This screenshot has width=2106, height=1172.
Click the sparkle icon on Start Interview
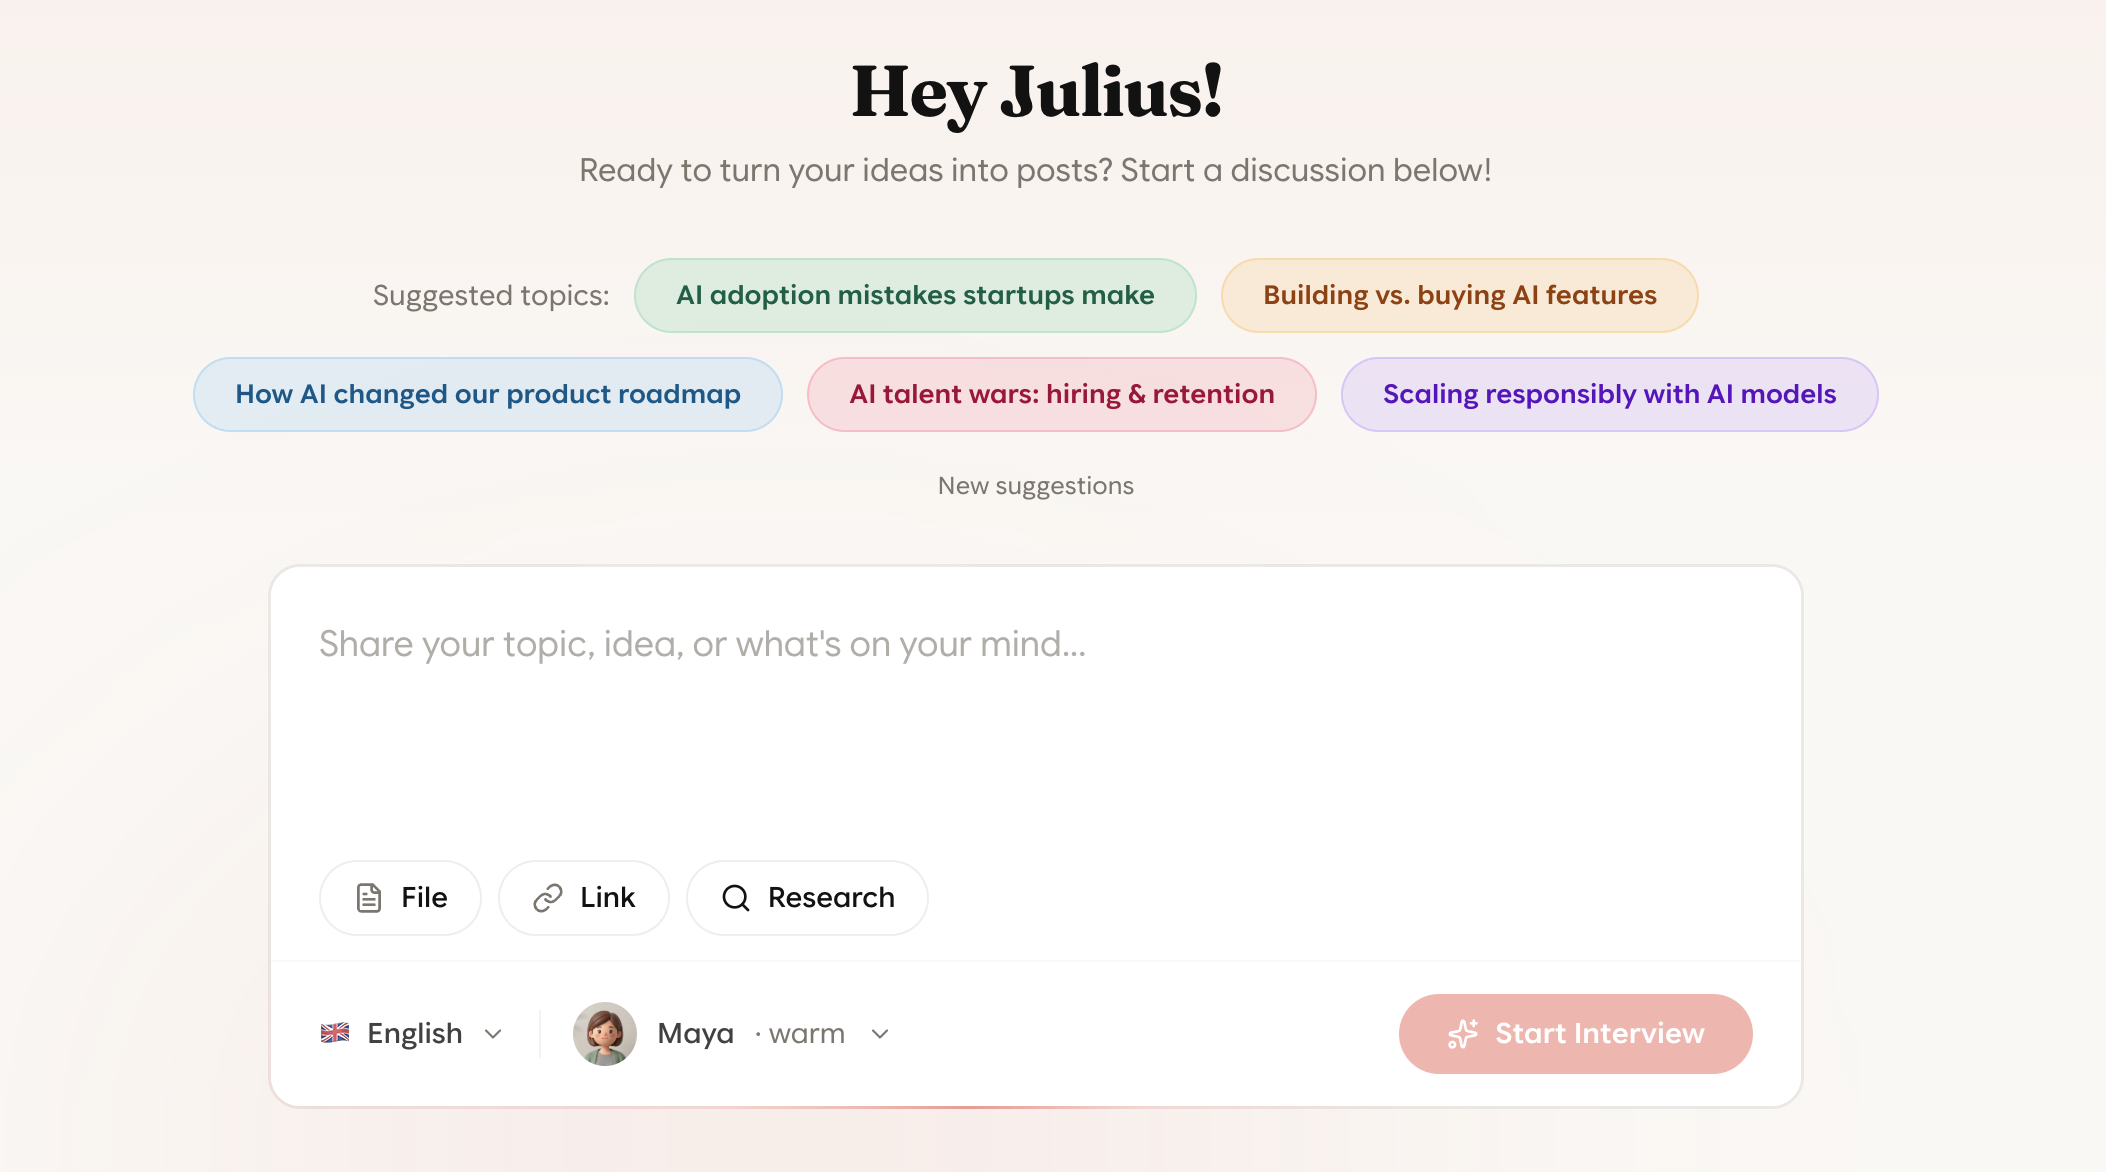click(1463, 1034)
